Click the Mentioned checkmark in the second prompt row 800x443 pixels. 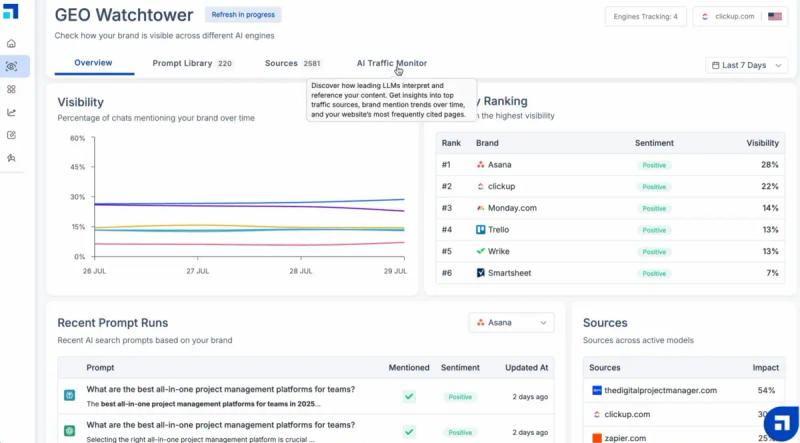point(409,432)
